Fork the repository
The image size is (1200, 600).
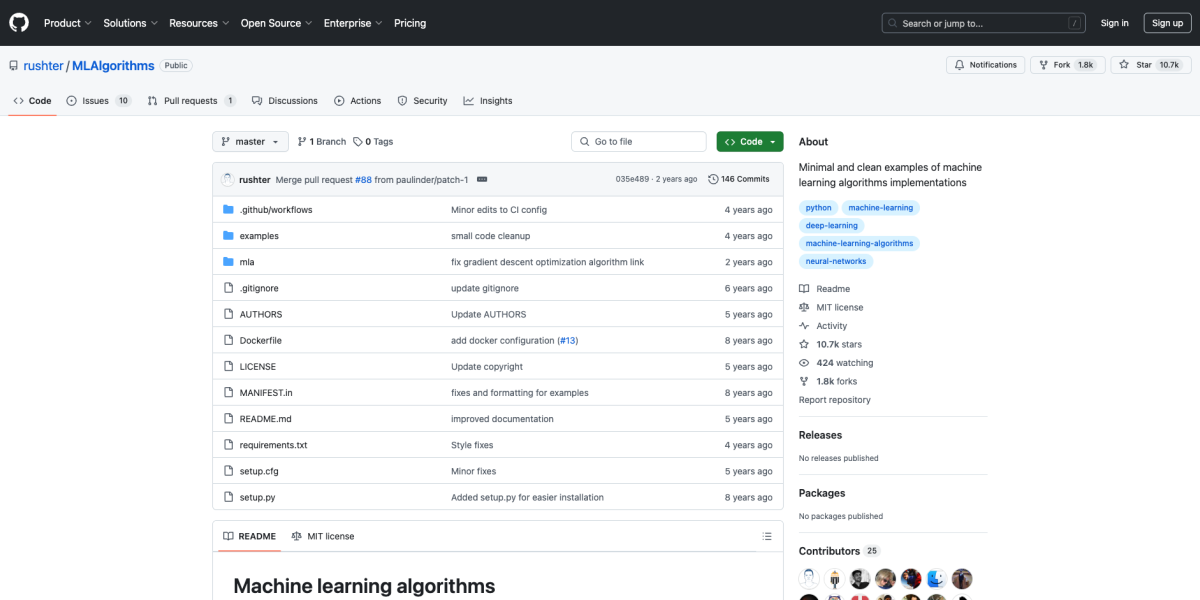click(1067, 63)
